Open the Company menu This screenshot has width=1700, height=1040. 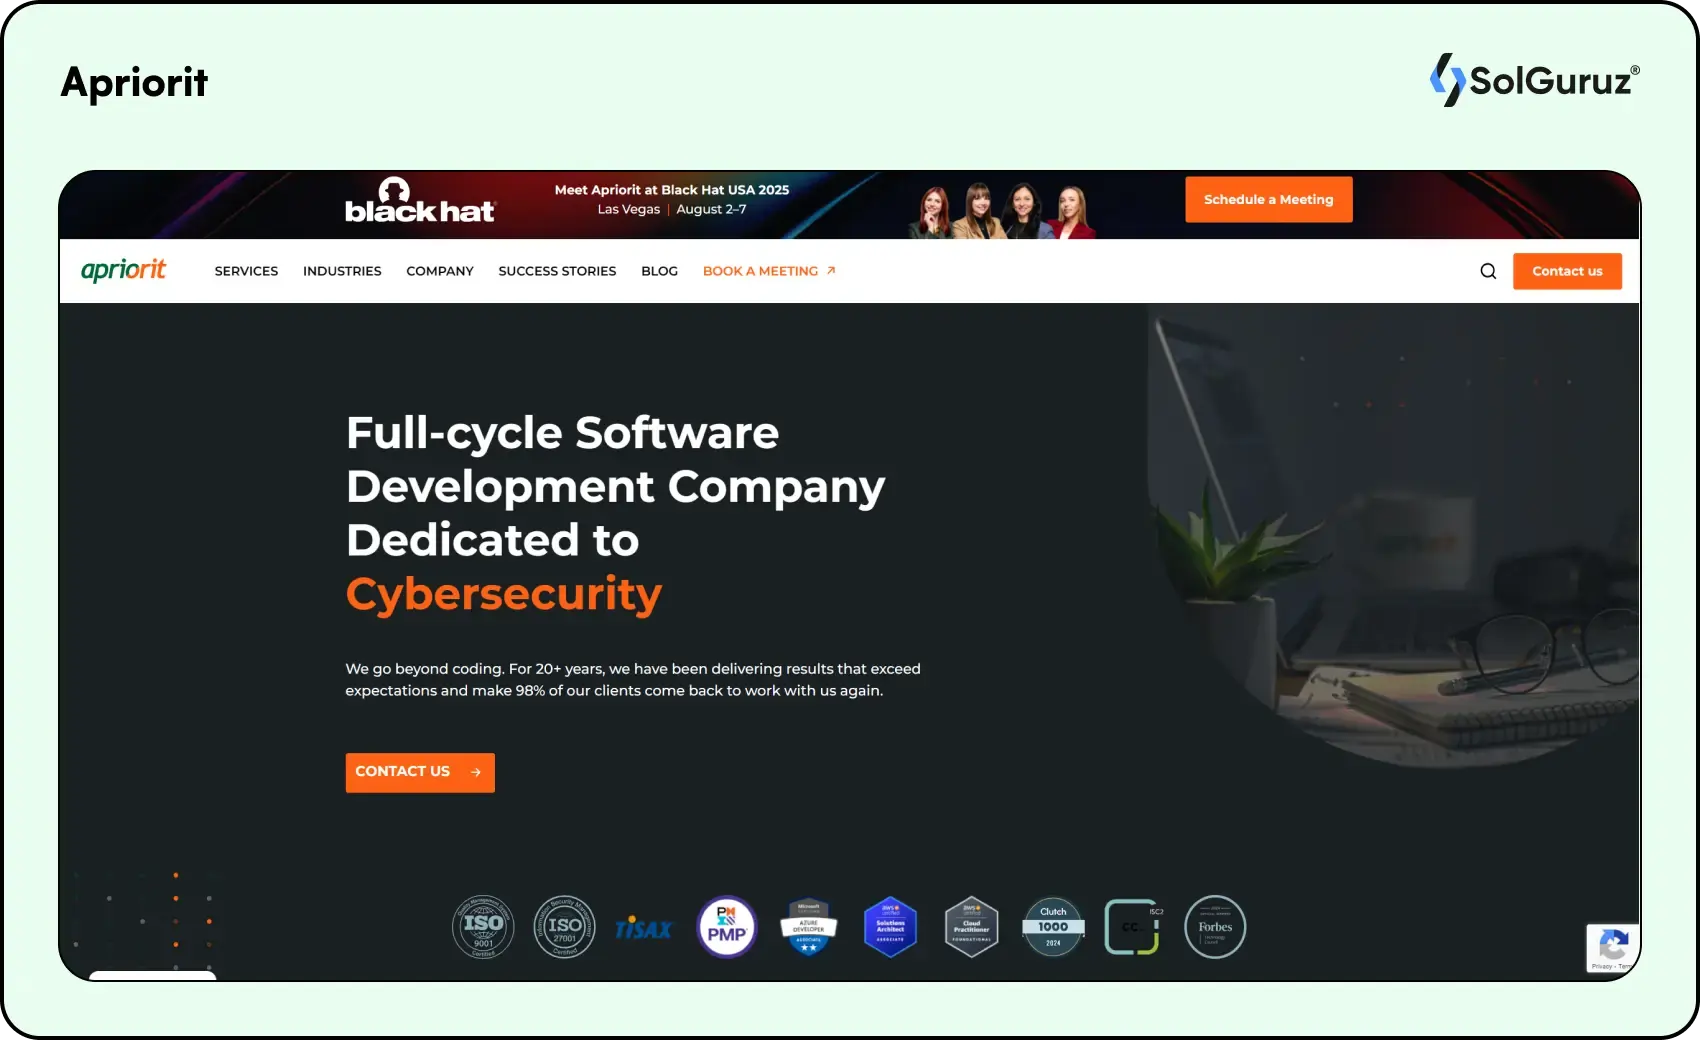point(440,271)
